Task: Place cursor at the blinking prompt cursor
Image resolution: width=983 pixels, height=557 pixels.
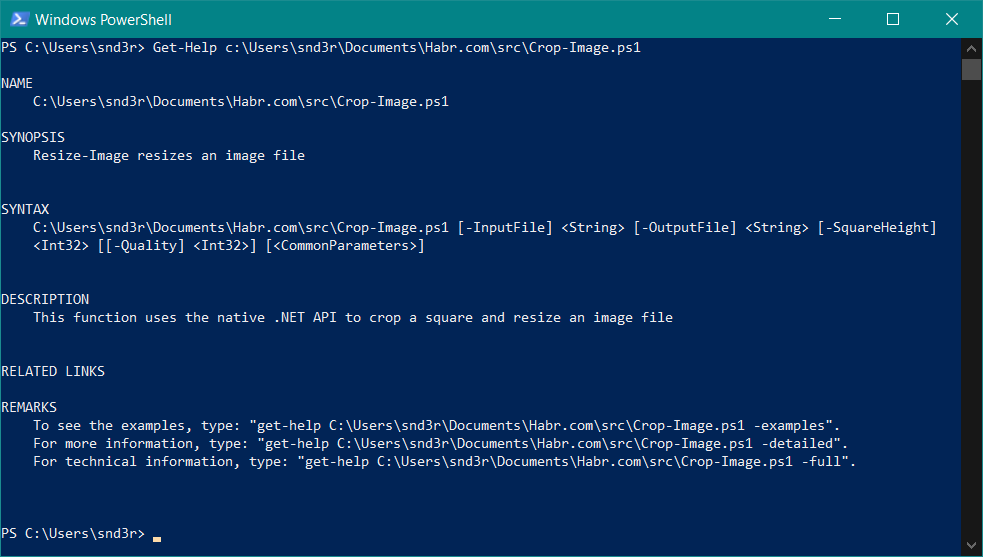Action: [157, 536]
